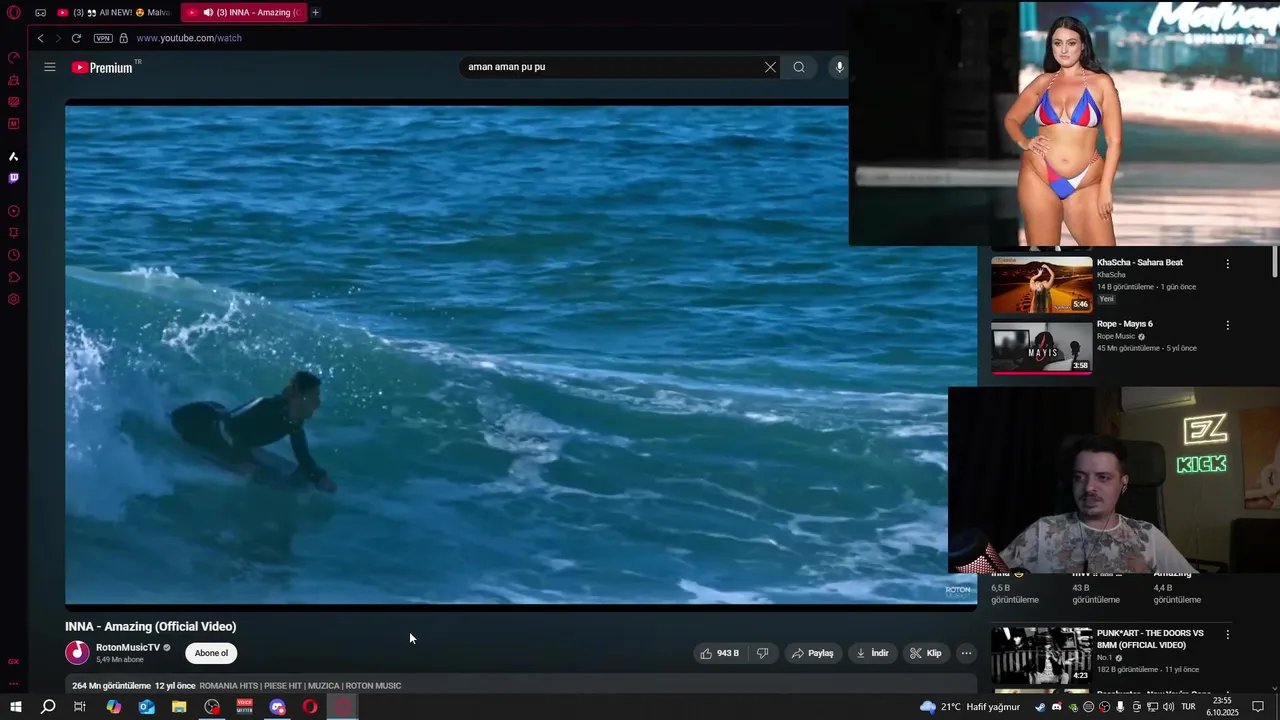Screen dimensions: 1280x720
Task: Open GX Control speedometer in sidebar
Action: coord(14,57)
